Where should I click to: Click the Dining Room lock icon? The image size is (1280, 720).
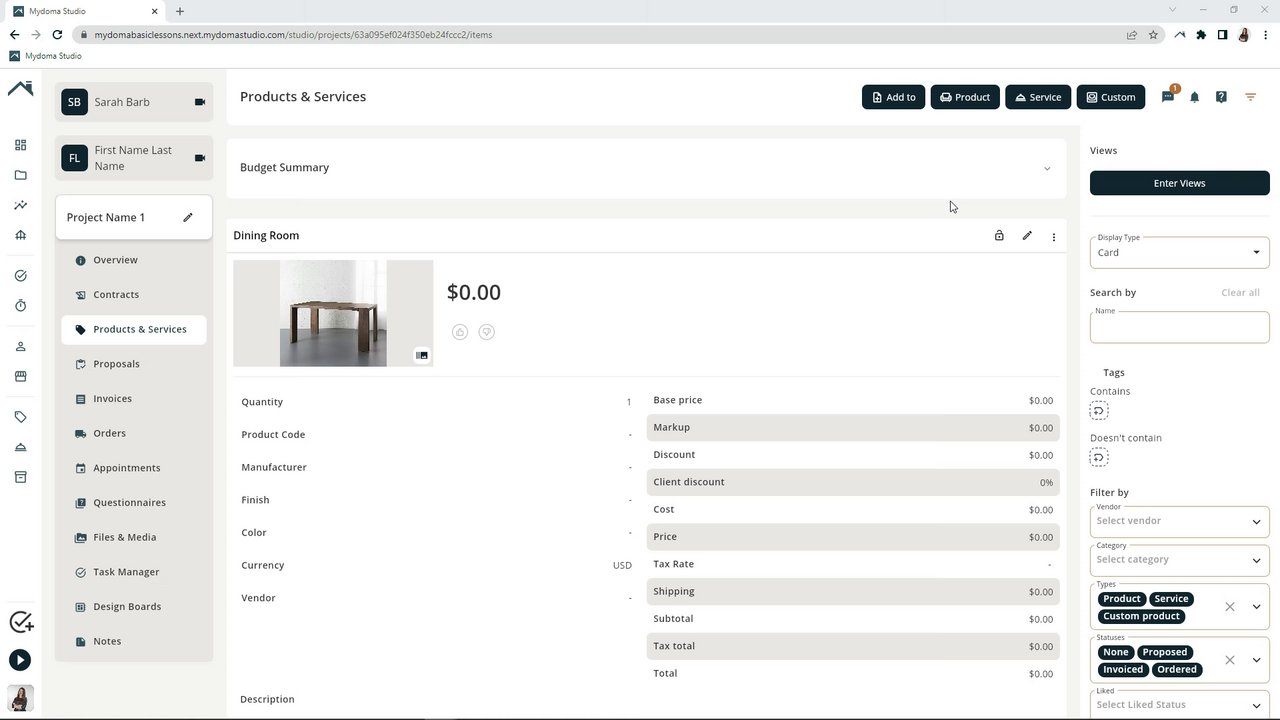[999, 236]
